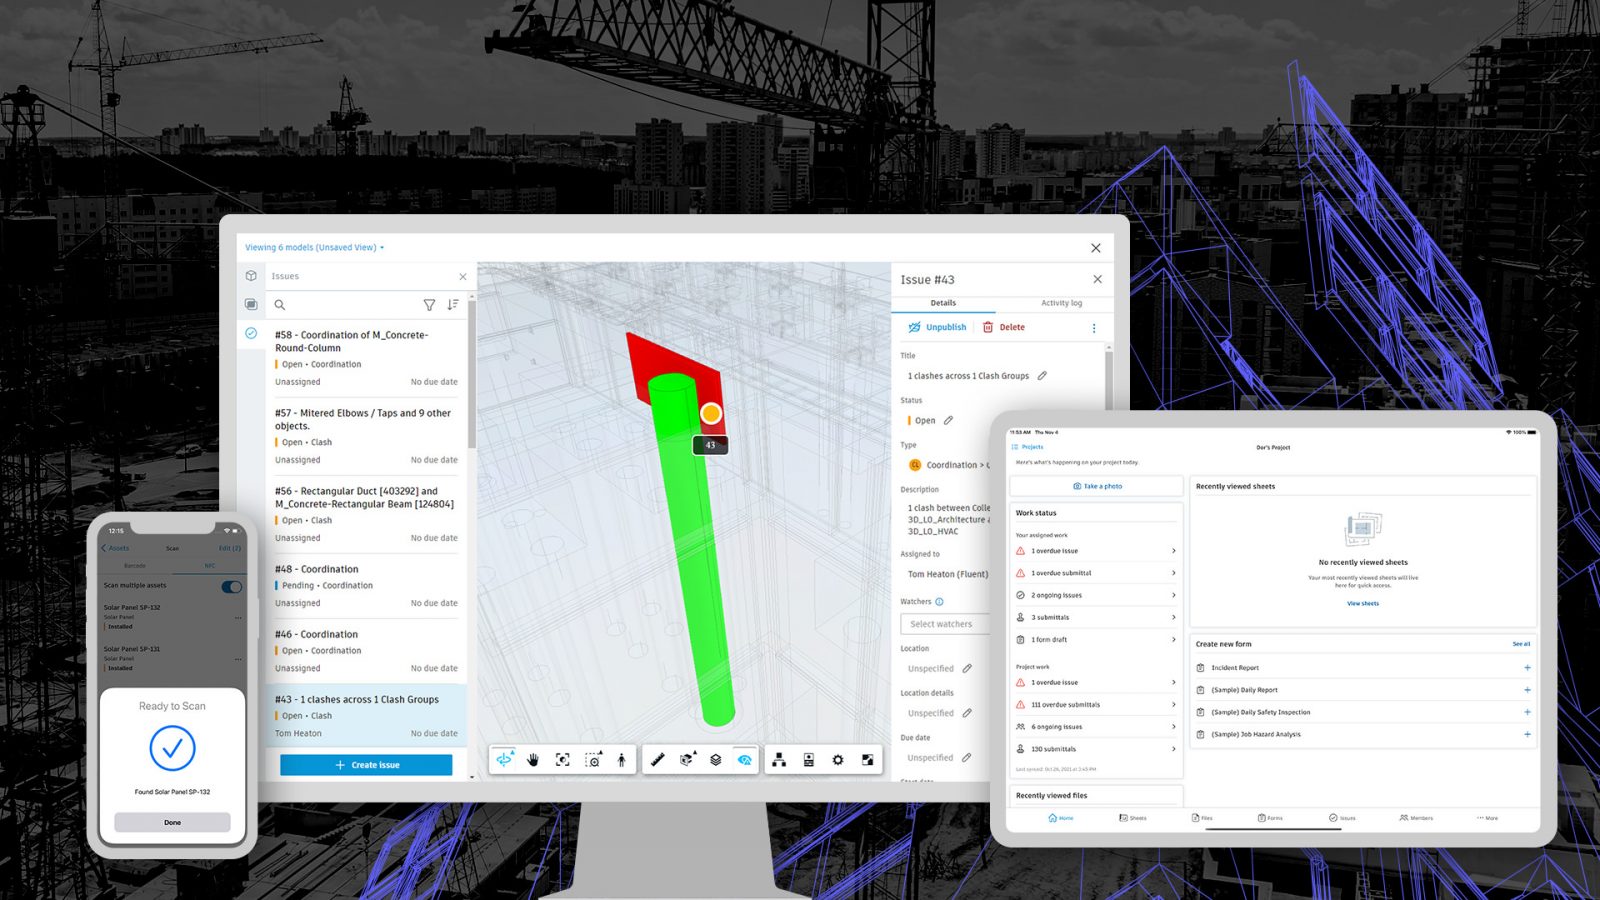This screenshot has height=900, width=1600.
Task: Activate the first-person walk tool
Action: [622, 760]
